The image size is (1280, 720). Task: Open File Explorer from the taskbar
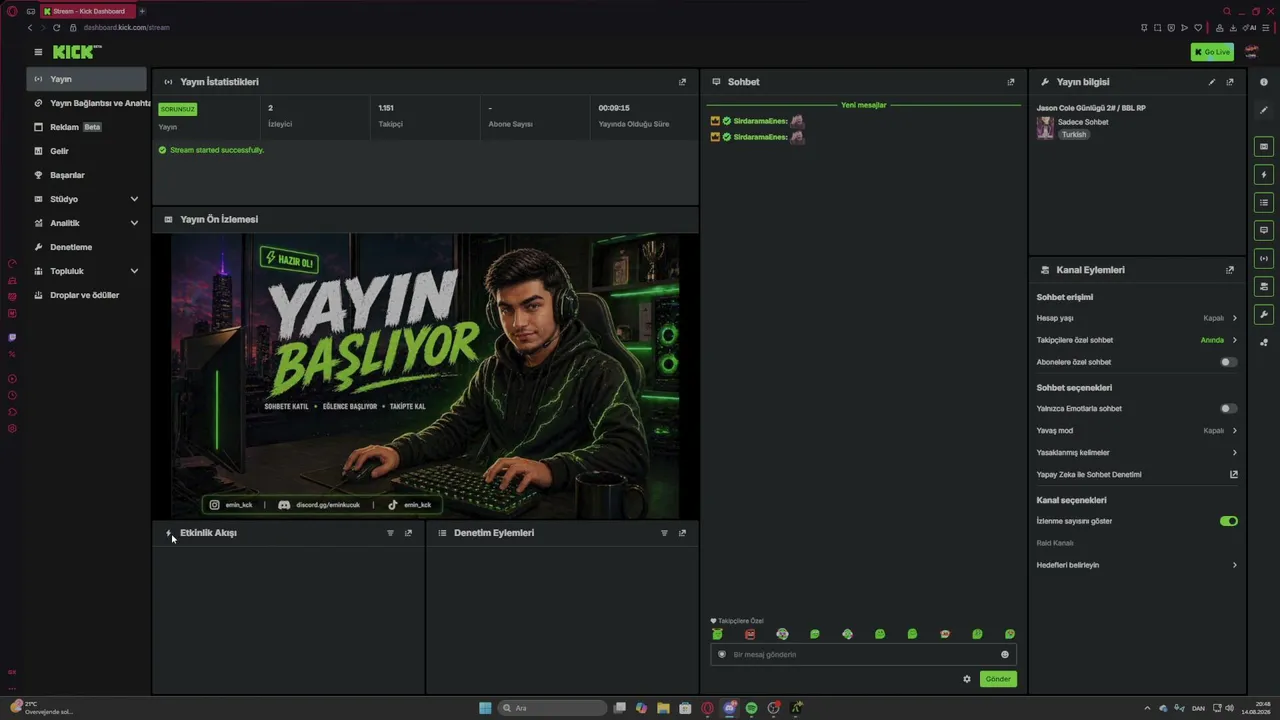pyautogui.click(x=663, y=708)
